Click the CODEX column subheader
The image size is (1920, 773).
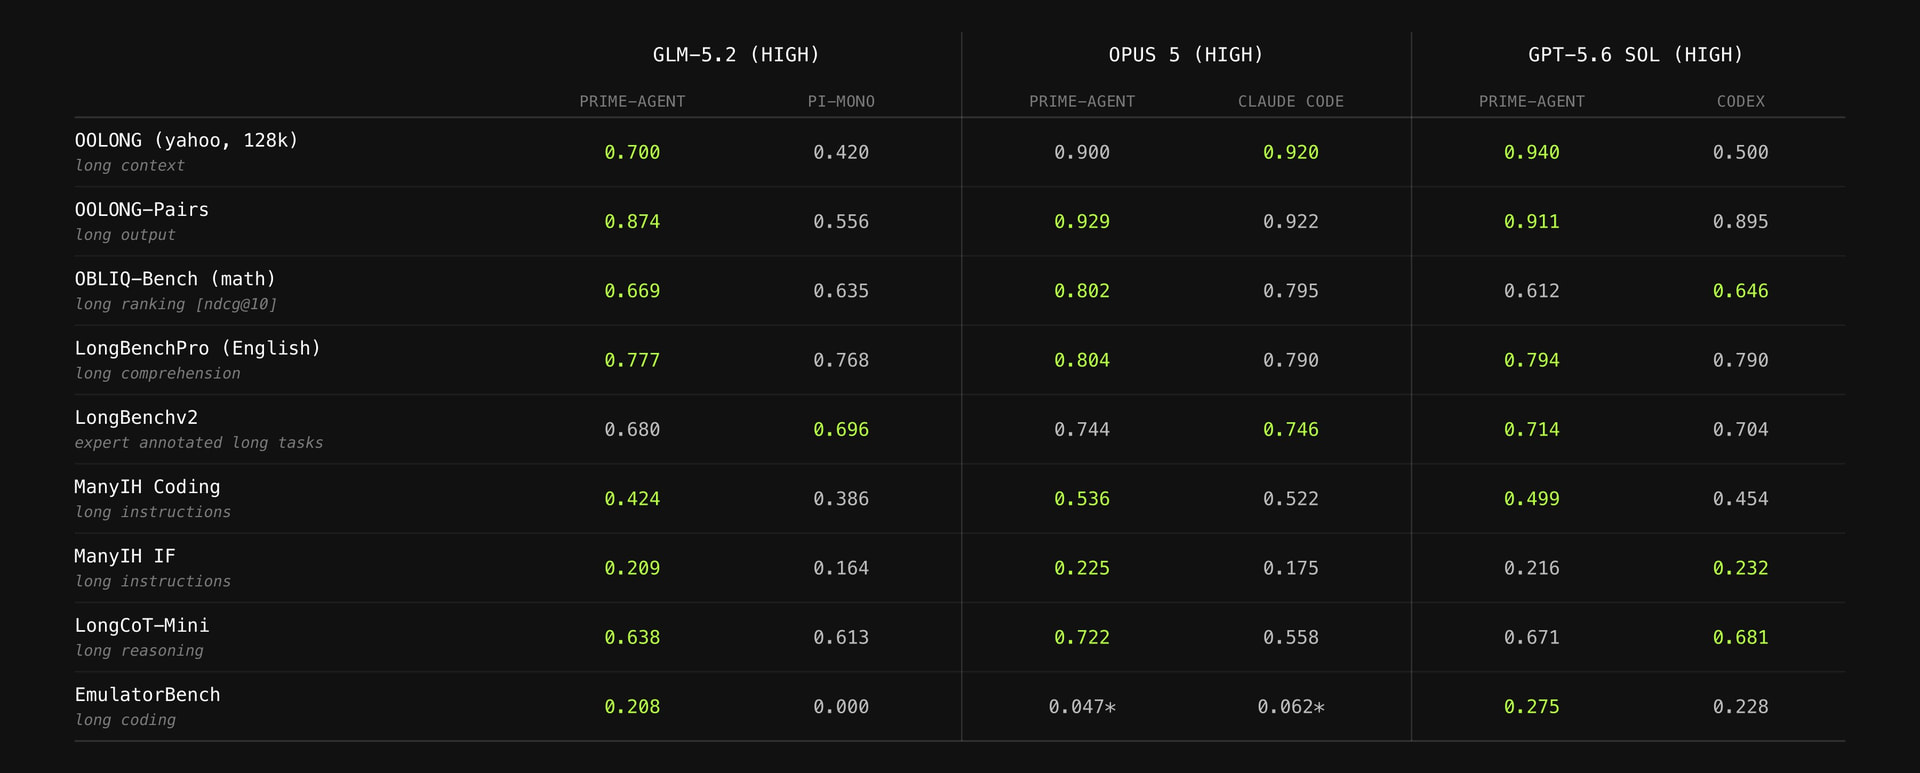(1741, 101)
